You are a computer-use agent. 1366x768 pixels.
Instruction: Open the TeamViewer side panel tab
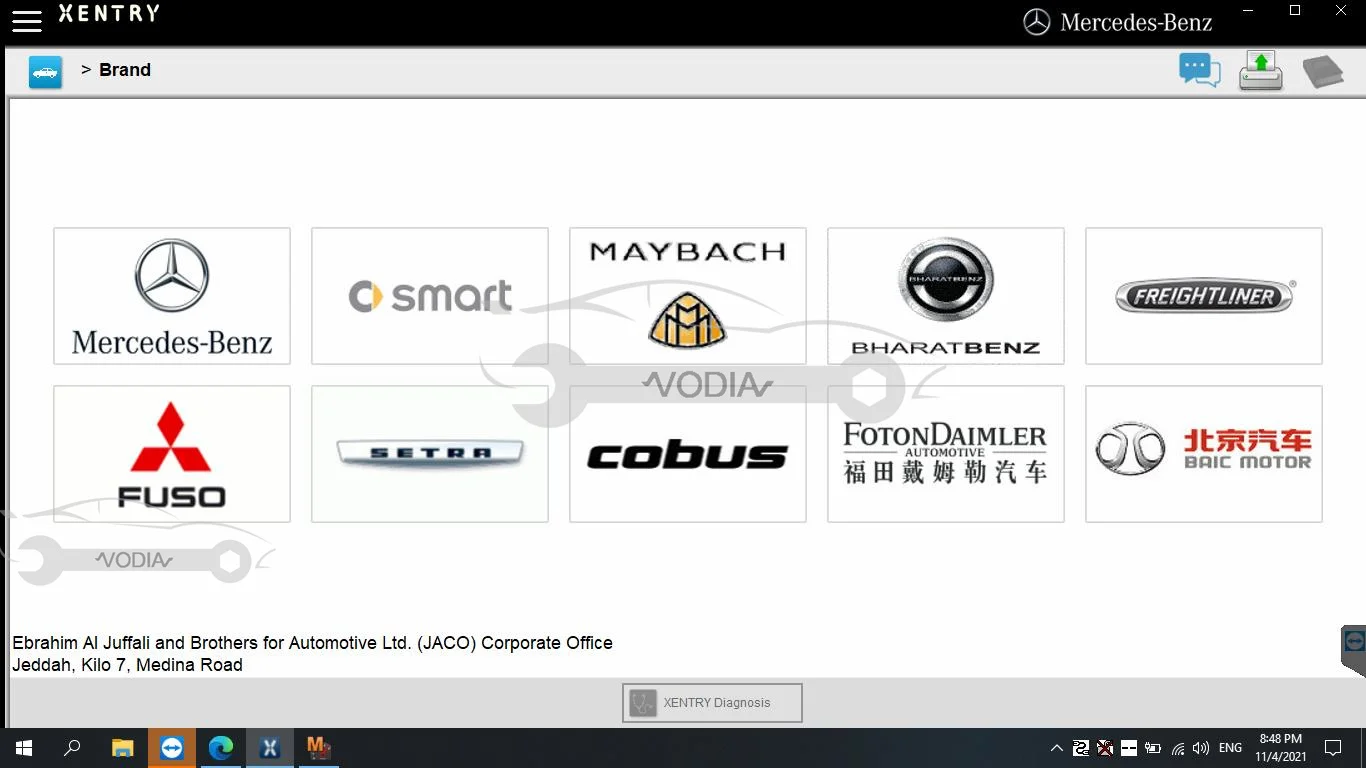pyautogui.click(x=1354, y=650)
